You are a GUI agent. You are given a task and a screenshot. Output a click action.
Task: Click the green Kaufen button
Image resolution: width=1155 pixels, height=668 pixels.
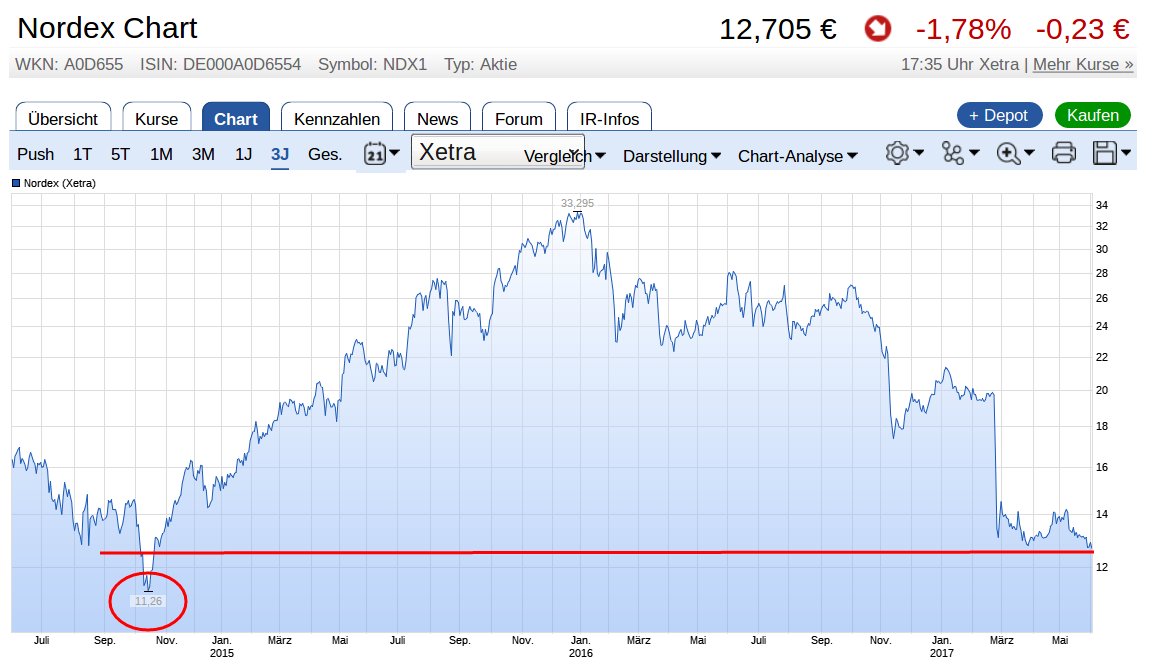point(1092,116)
